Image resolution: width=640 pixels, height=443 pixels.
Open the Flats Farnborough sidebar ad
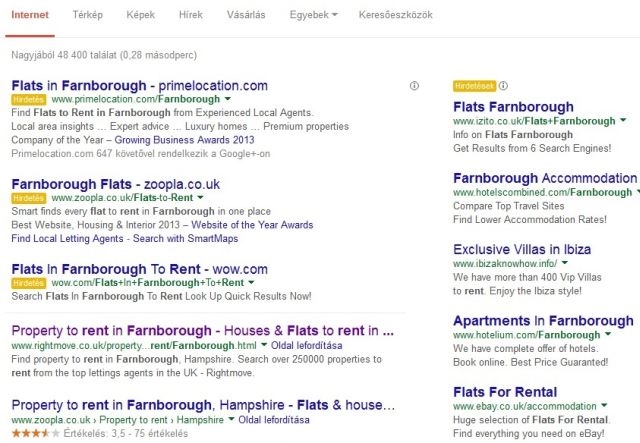(513, 107)
